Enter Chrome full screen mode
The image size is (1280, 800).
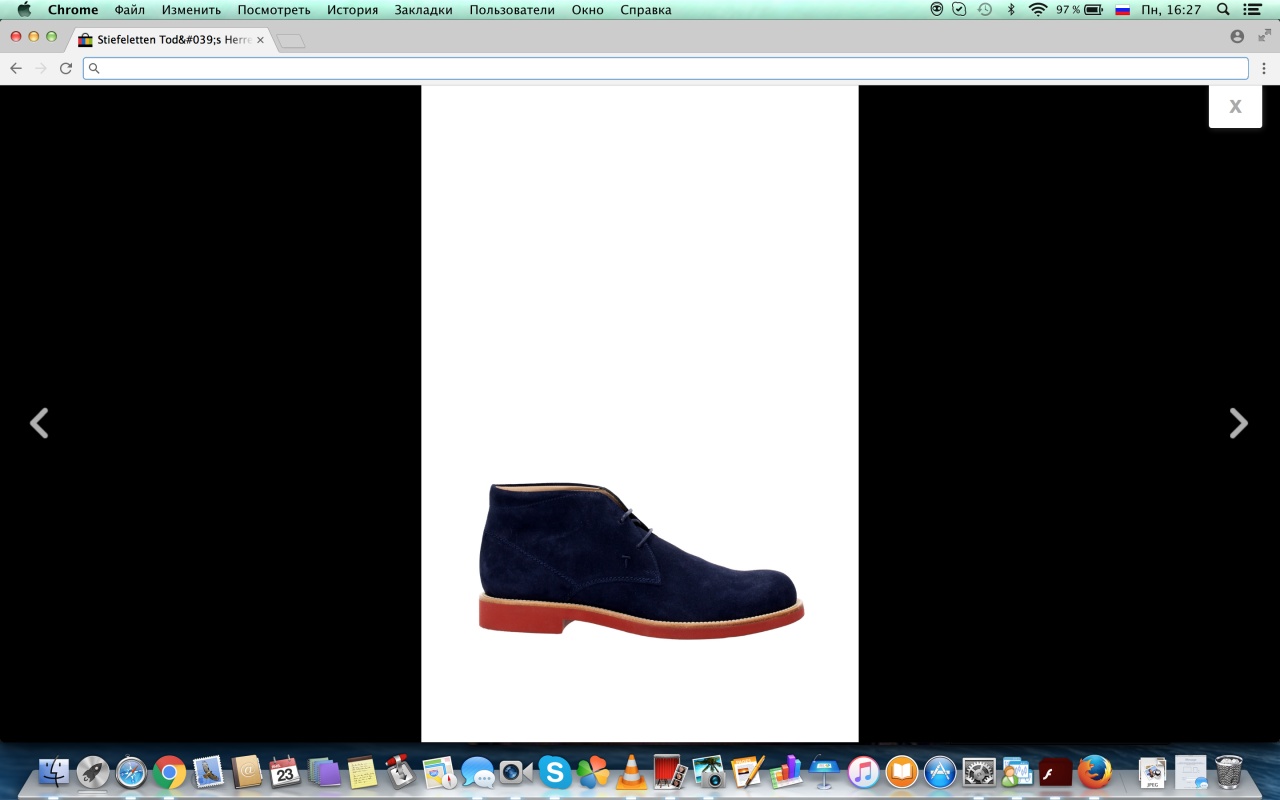(1264, 36)
